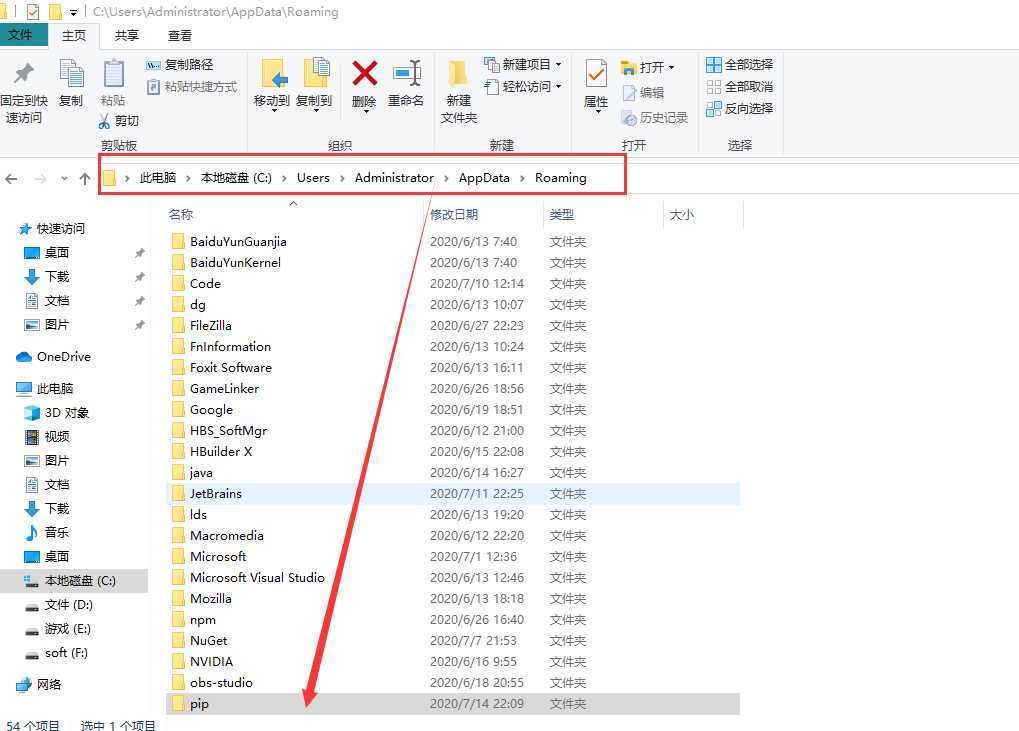Open the Move to (移动到) menu

click(x=272, y=86)
